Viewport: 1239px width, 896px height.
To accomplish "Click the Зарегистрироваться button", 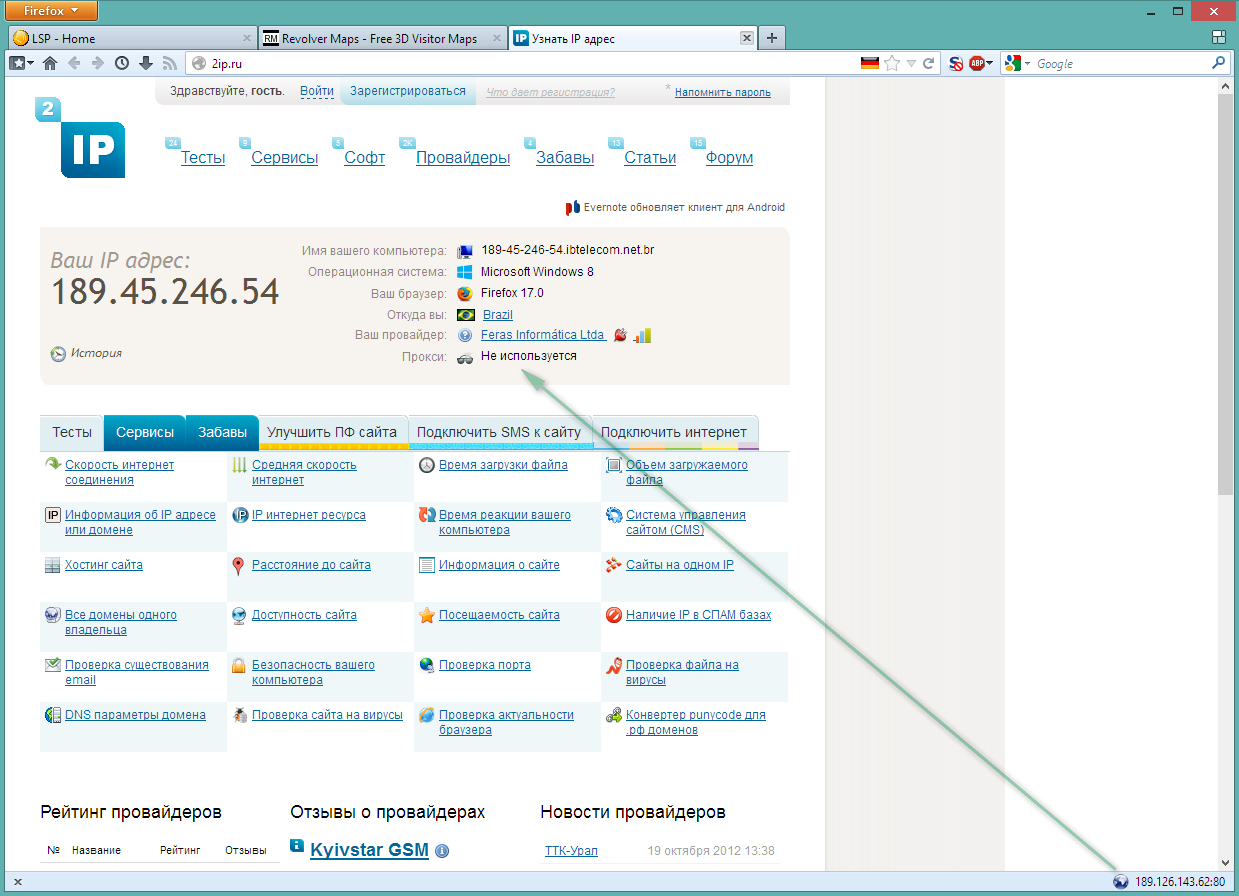I will point(408,91).
